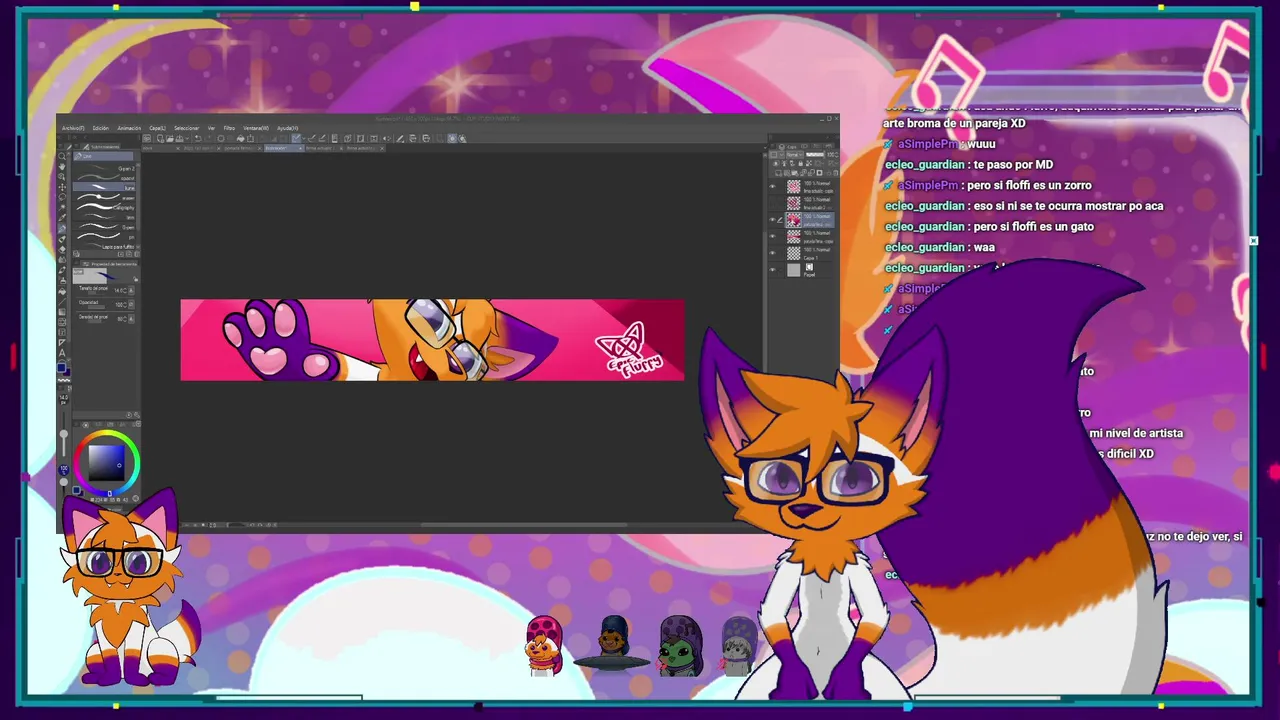Toggle the lock layer padlock icon
Viewport: 1280px width, 720px height.
coord(801,163)
